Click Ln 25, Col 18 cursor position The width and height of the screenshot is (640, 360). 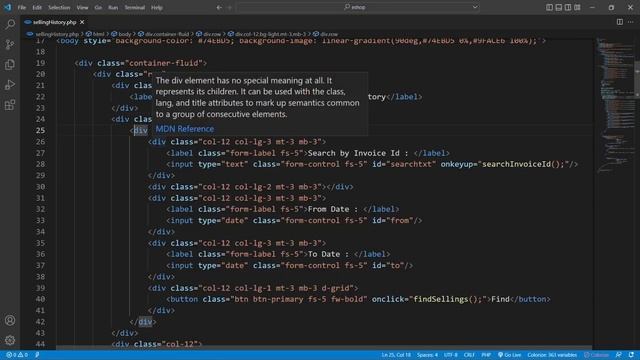396,355
